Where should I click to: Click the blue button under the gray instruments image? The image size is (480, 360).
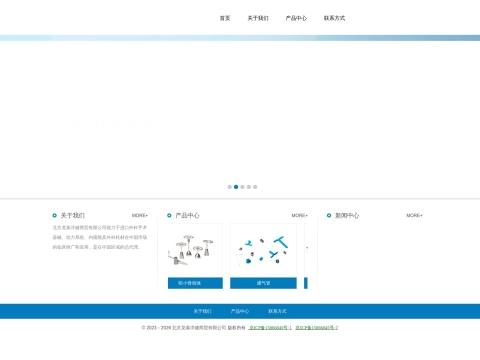(x=195, y=283)
